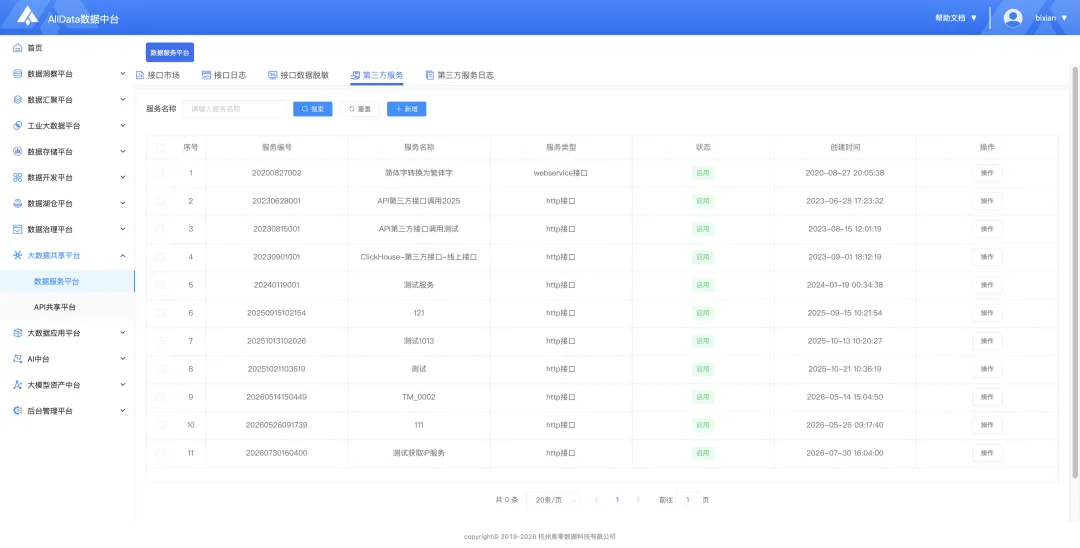Click the AI中台 sidebar icon
The width and height of the screenshot is (1080, 548).
pyautogui.click(x=18, y=359)
